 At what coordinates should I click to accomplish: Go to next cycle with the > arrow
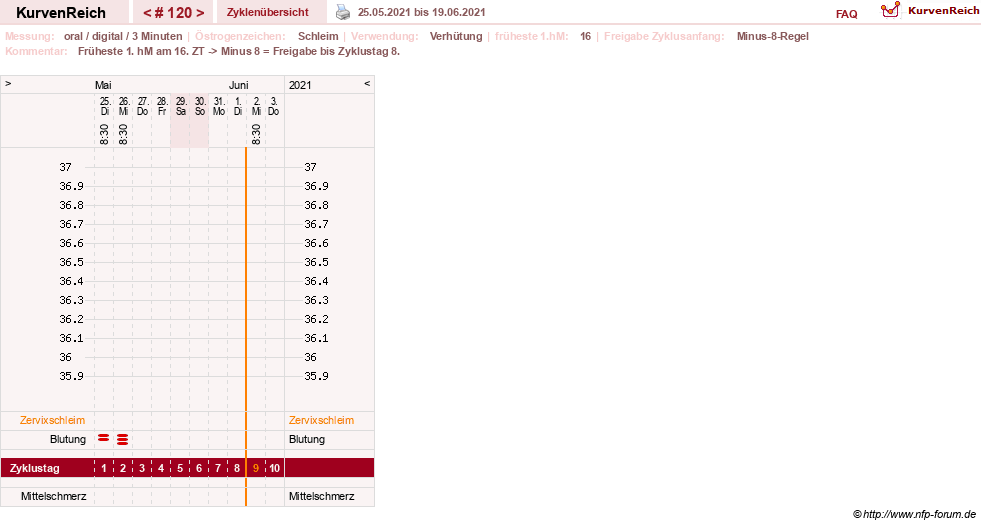coord(200,13)
